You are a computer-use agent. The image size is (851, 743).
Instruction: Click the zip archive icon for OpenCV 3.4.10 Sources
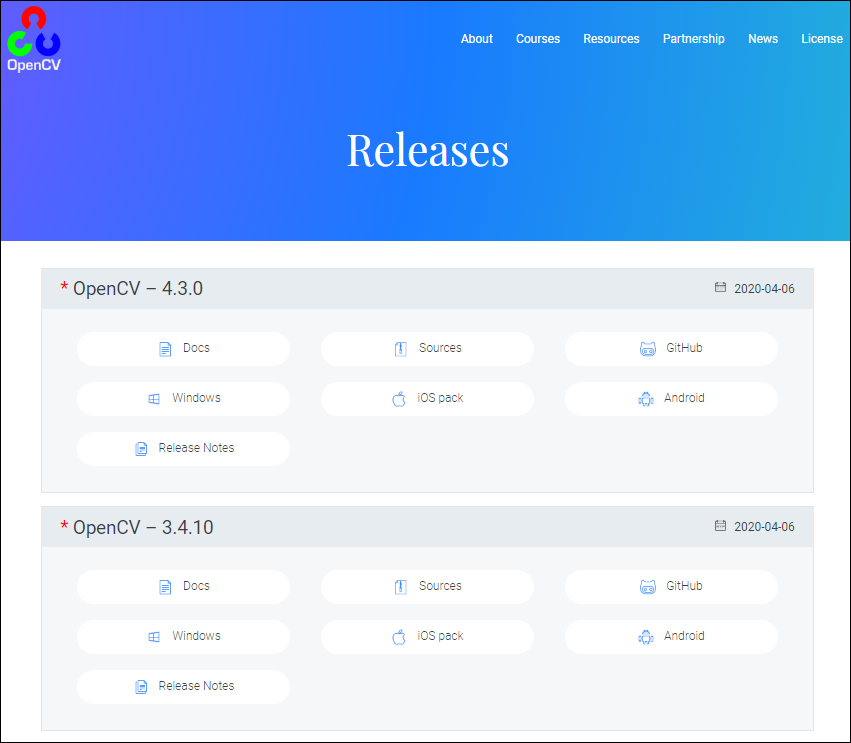point(401,587)
